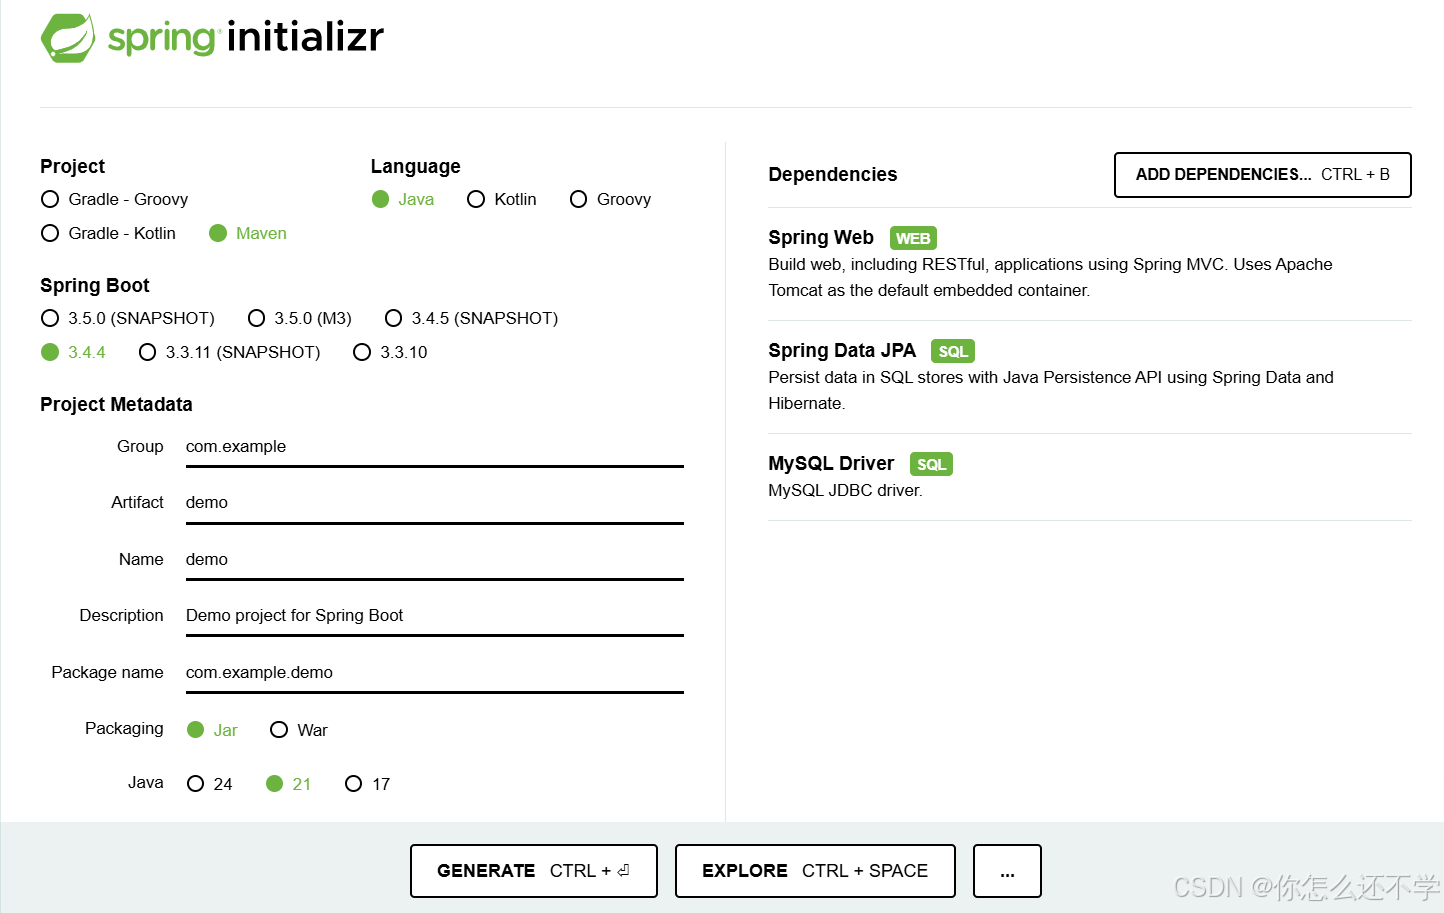
Task: Click the Explore button
Action: tap(815, 871)
